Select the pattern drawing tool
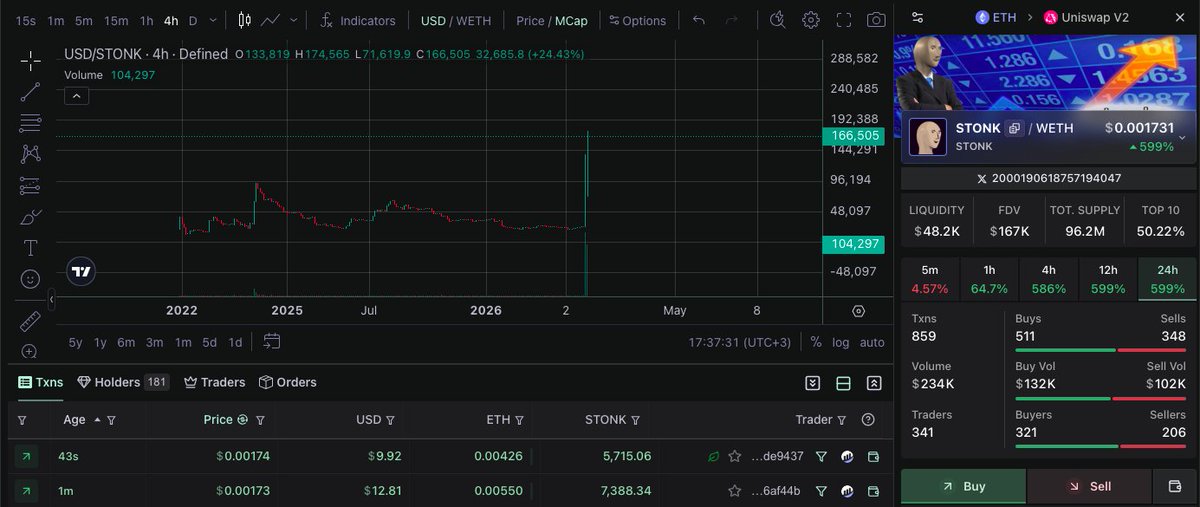 [30, 154]
